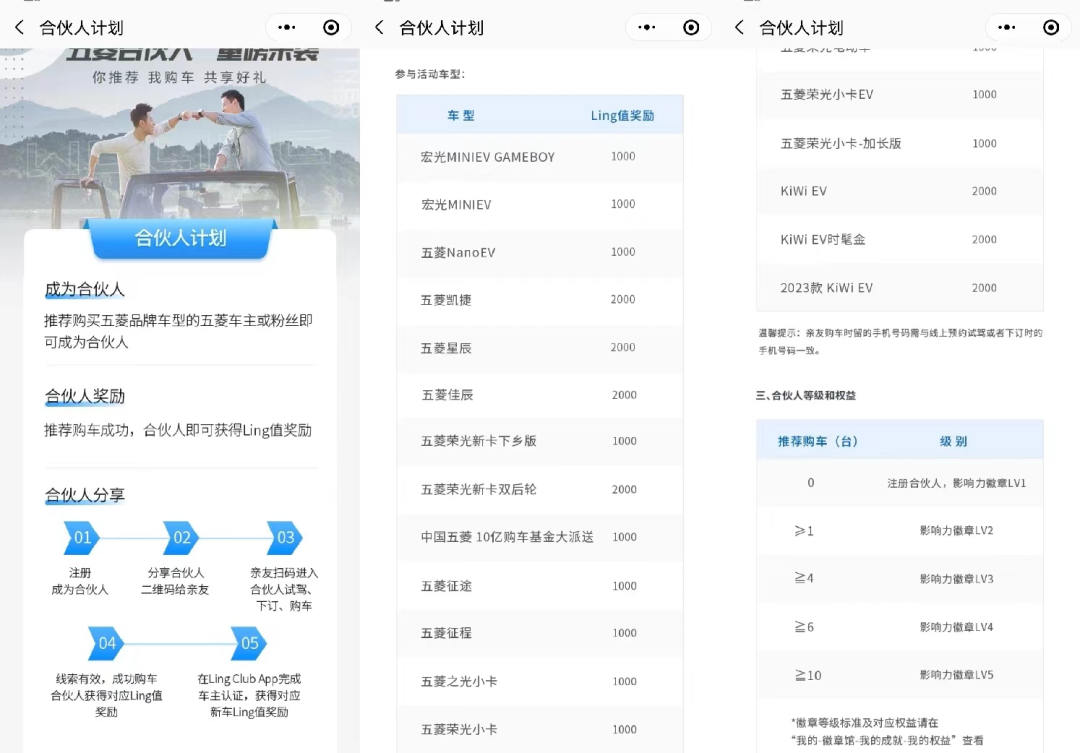This screenshot has width=1080, height=753.
Task: Click the 成为合伙人 underlined heading
Action: (85, 289)
